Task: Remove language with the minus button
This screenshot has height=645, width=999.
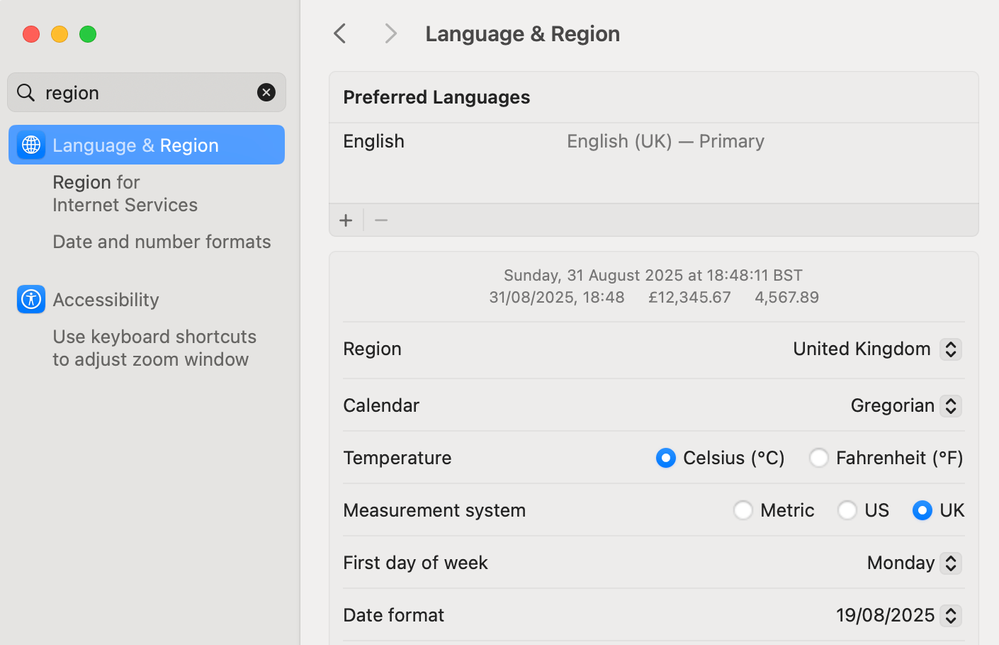Action: click(x=381, y=221)
